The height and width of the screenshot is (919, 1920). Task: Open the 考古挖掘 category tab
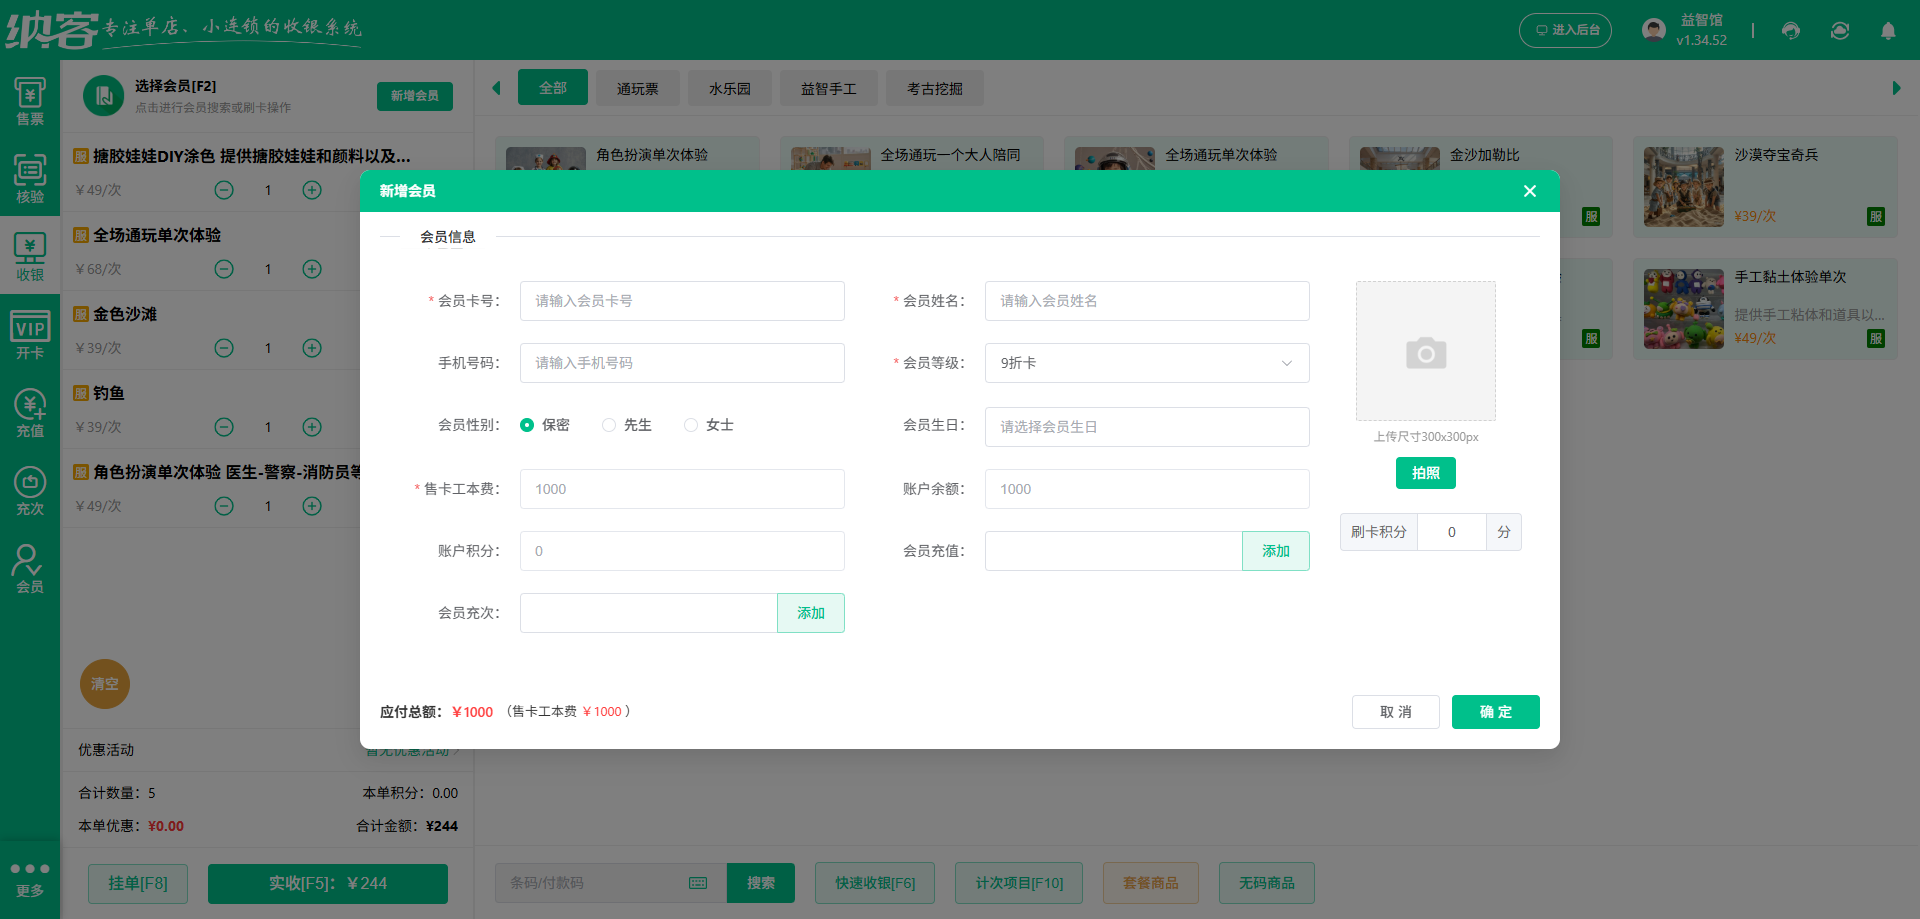pos(934,88)
